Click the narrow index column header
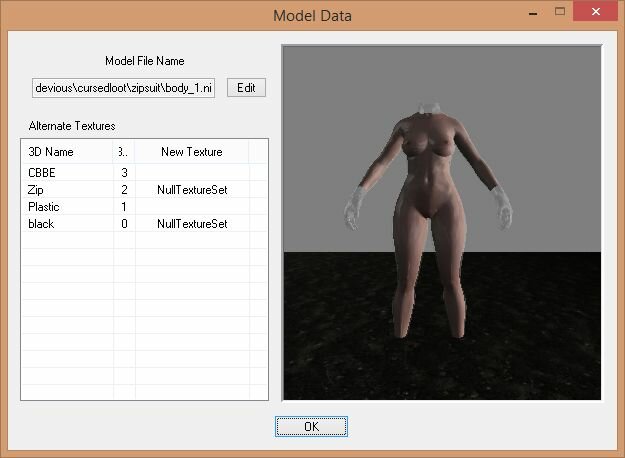The width and height of the screenshot is (625, 458). [124, 151]
